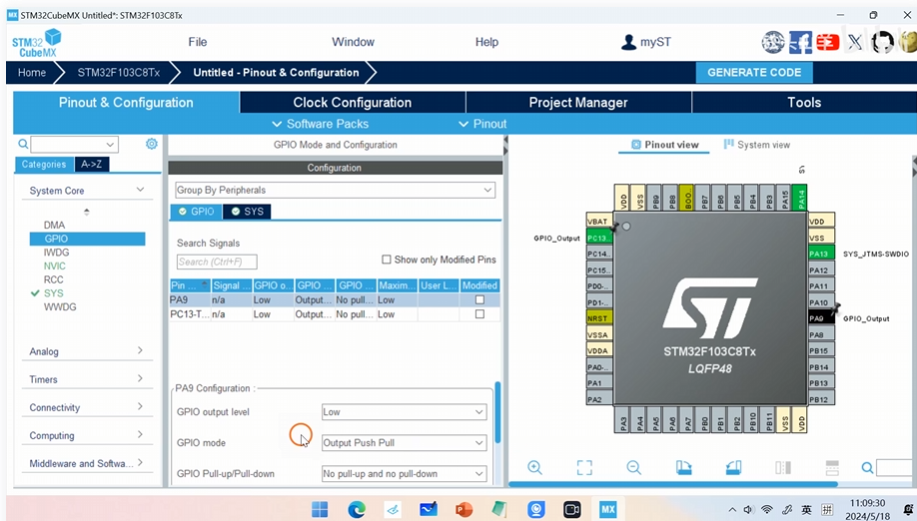Open the settings gear in categories panel
Viewport: 917px width, 521px height.
point(151,144)
